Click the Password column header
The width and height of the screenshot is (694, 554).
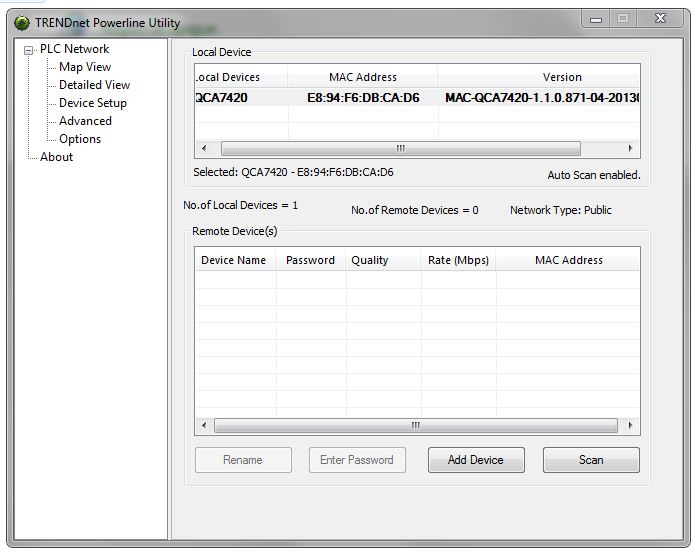tap(310, 260)
